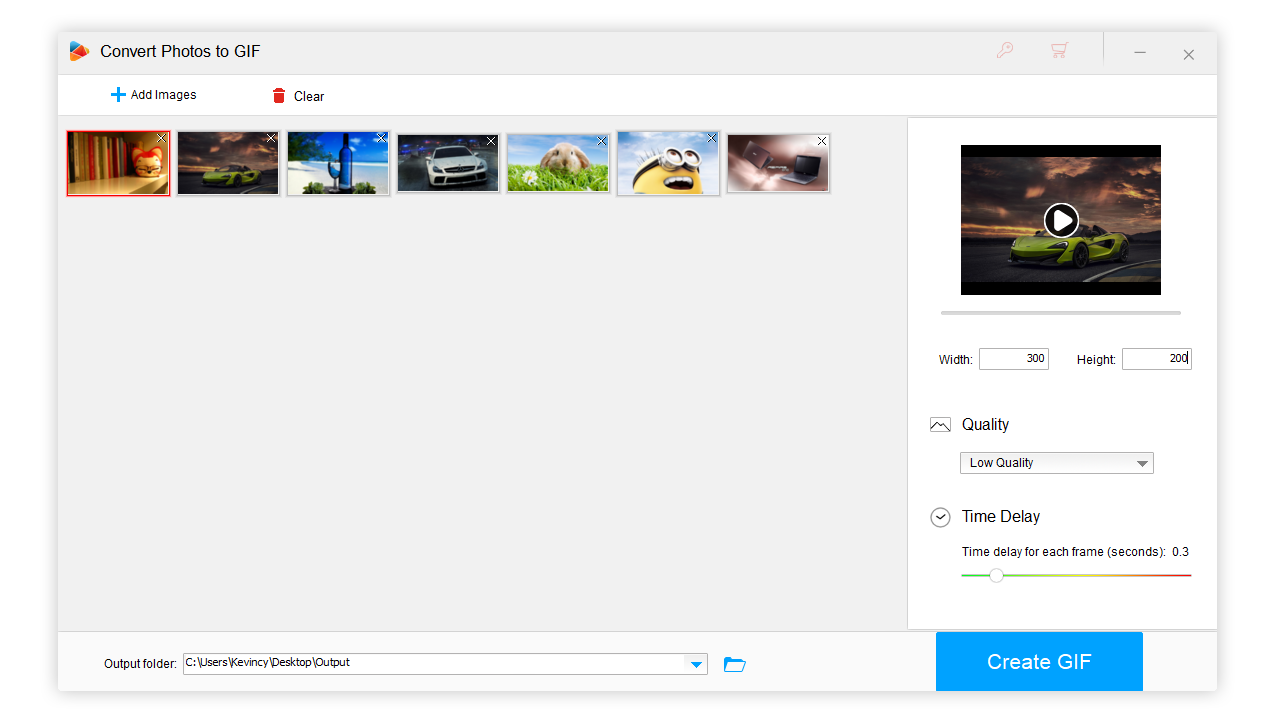Click the Quality section image icon

[x=940, y=424]
